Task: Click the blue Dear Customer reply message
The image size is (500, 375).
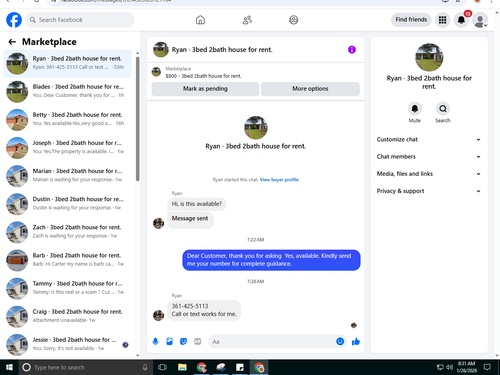Action: click(x=271, y=260)
